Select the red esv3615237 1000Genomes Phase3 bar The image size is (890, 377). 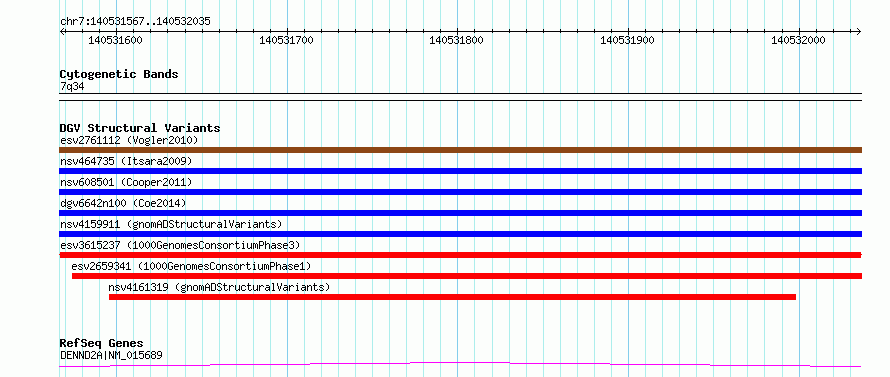460,255
